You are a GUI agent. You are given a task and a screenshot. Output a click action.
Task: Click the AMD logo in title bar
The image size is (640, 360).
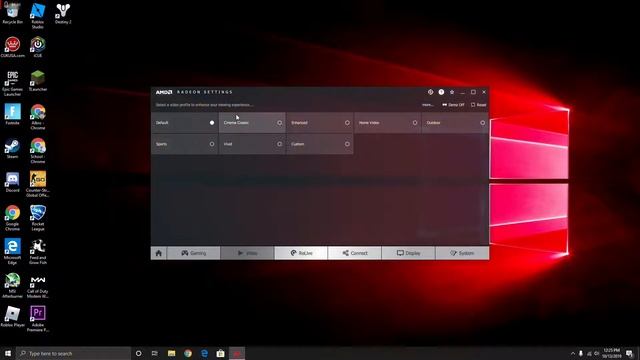tap(164, 92)
